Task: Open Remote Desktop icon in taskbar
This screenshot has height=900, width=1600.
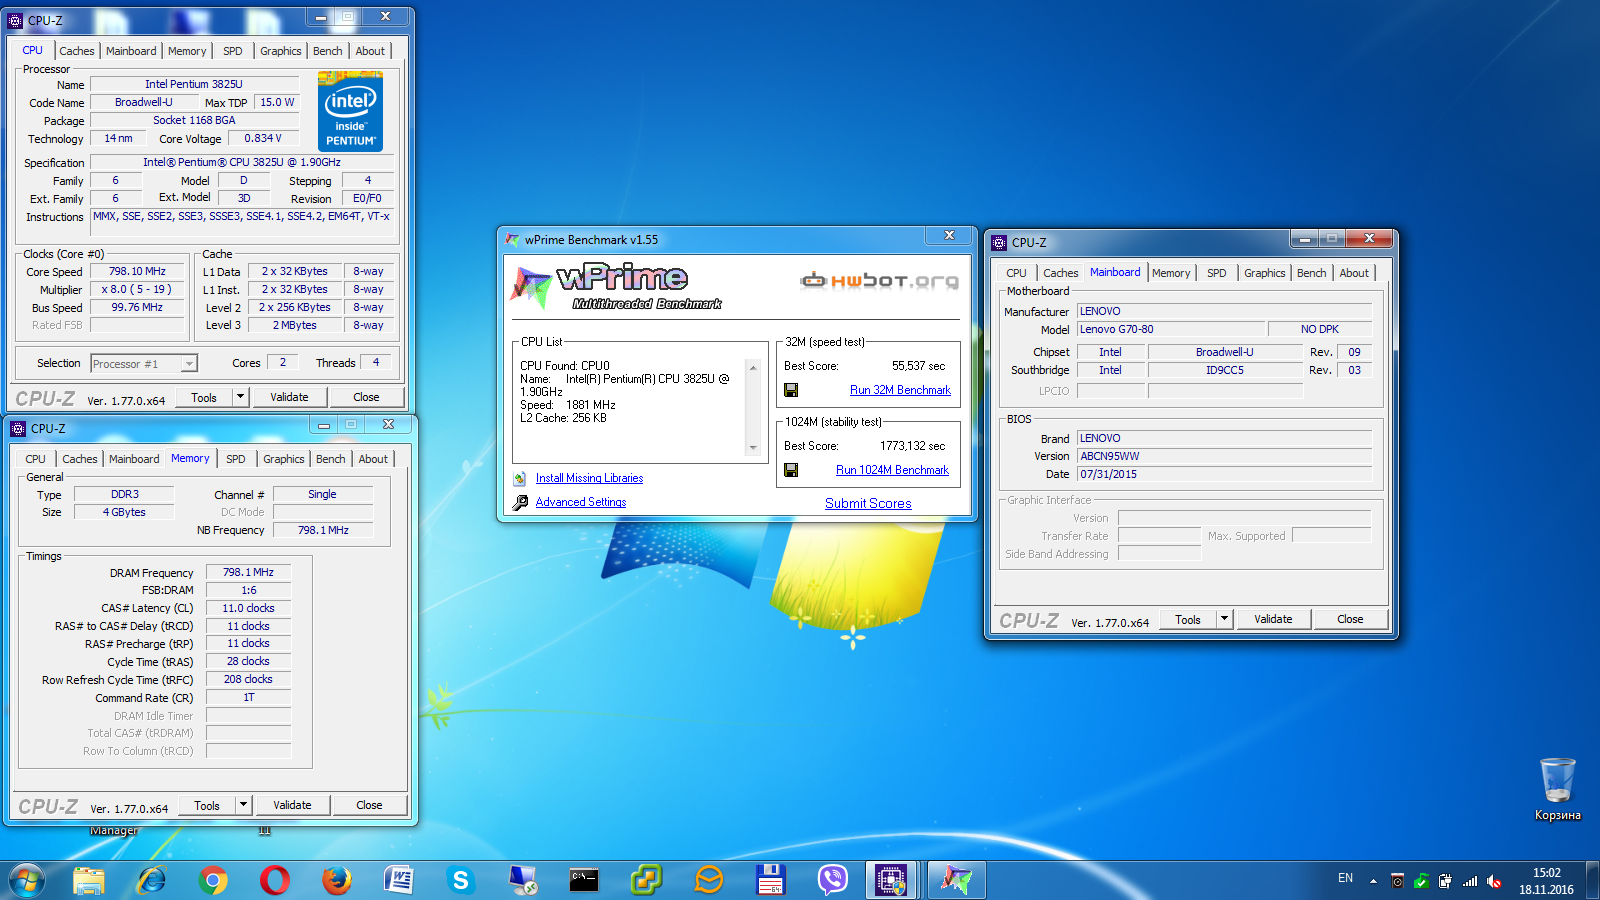Action: [523, 880]
